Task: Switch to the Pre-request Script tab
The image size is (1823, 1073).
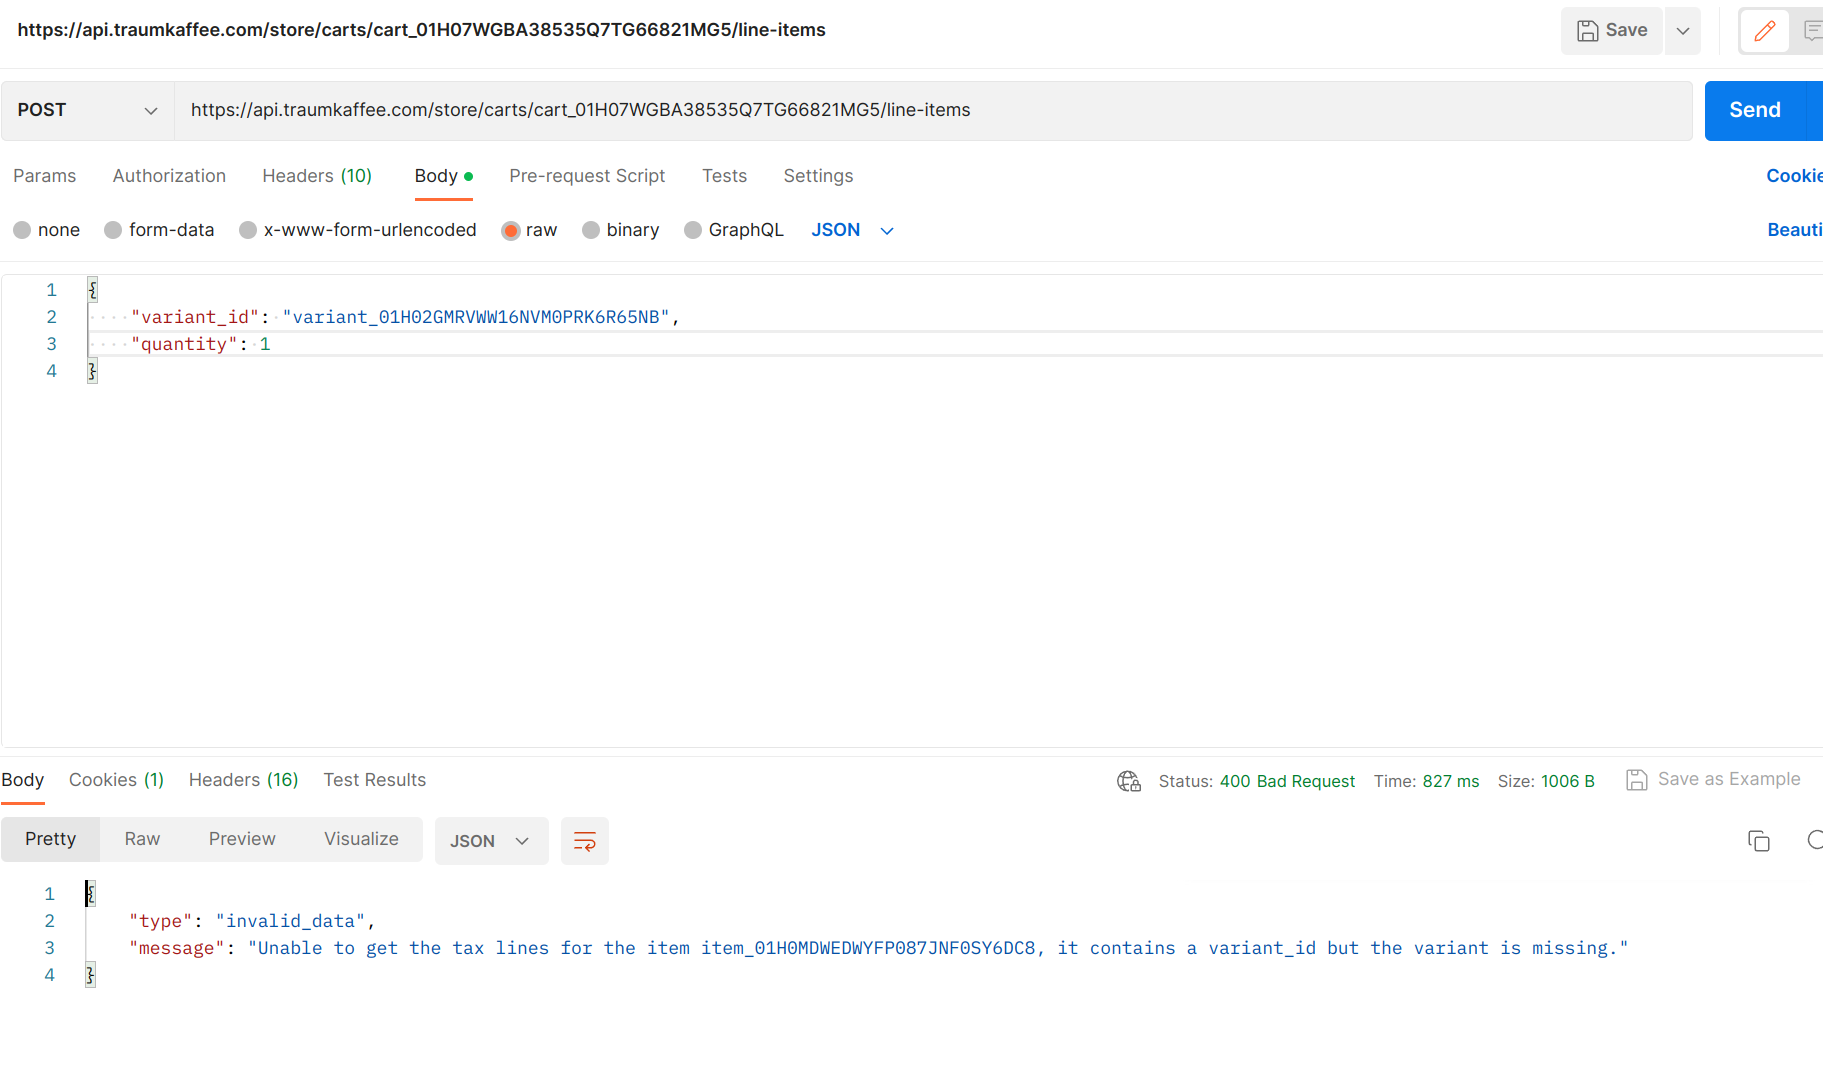Action: [x=587, y=176]
